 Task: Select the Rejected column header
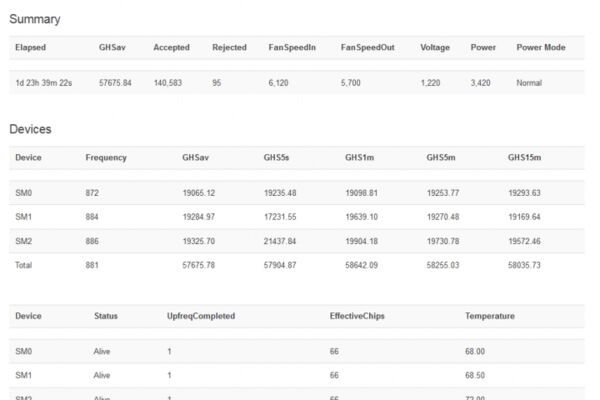[x=230, y=47]
